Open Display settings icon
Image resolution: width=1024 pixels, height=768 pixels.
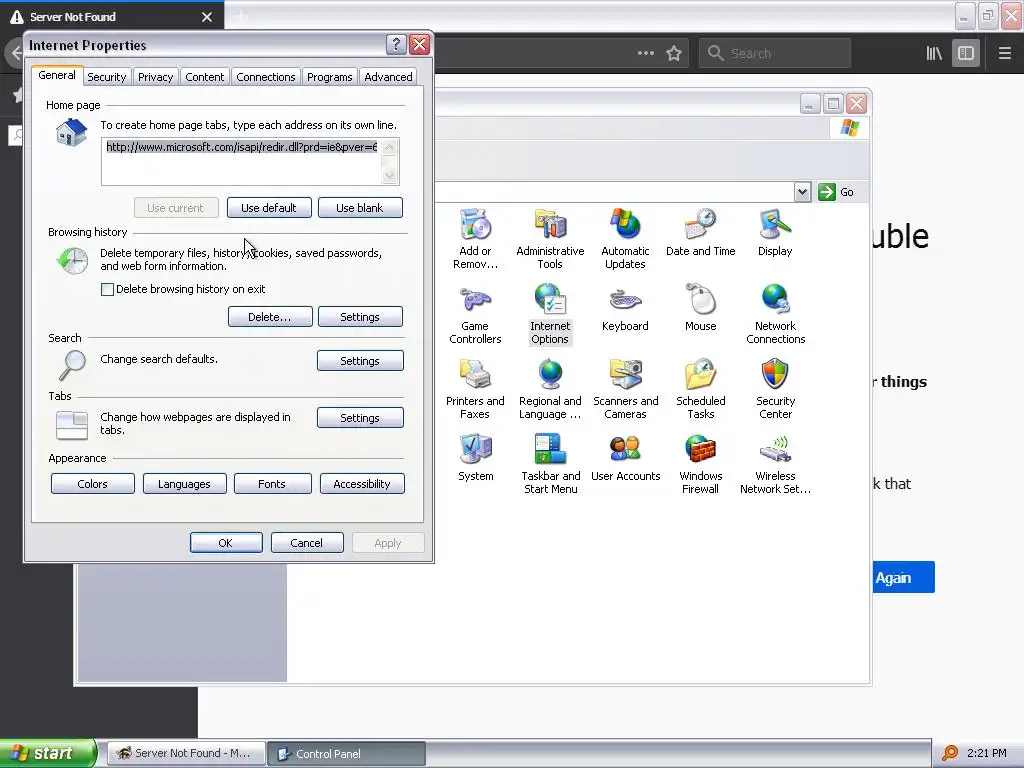775,232
